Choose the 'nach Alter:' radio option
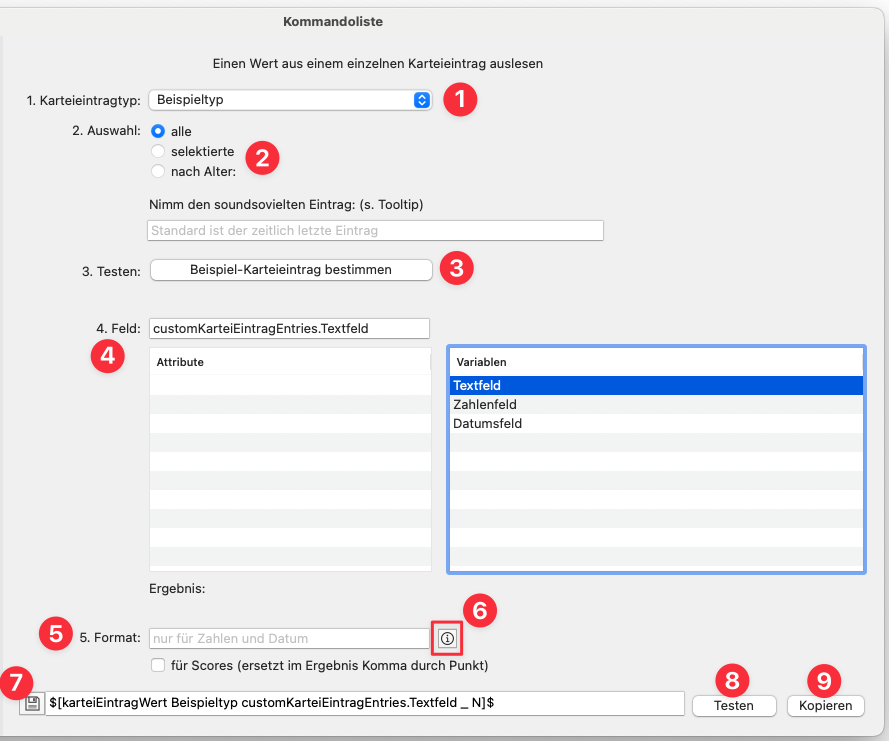This screenshot has width=889, height=741. pos(158,171)
